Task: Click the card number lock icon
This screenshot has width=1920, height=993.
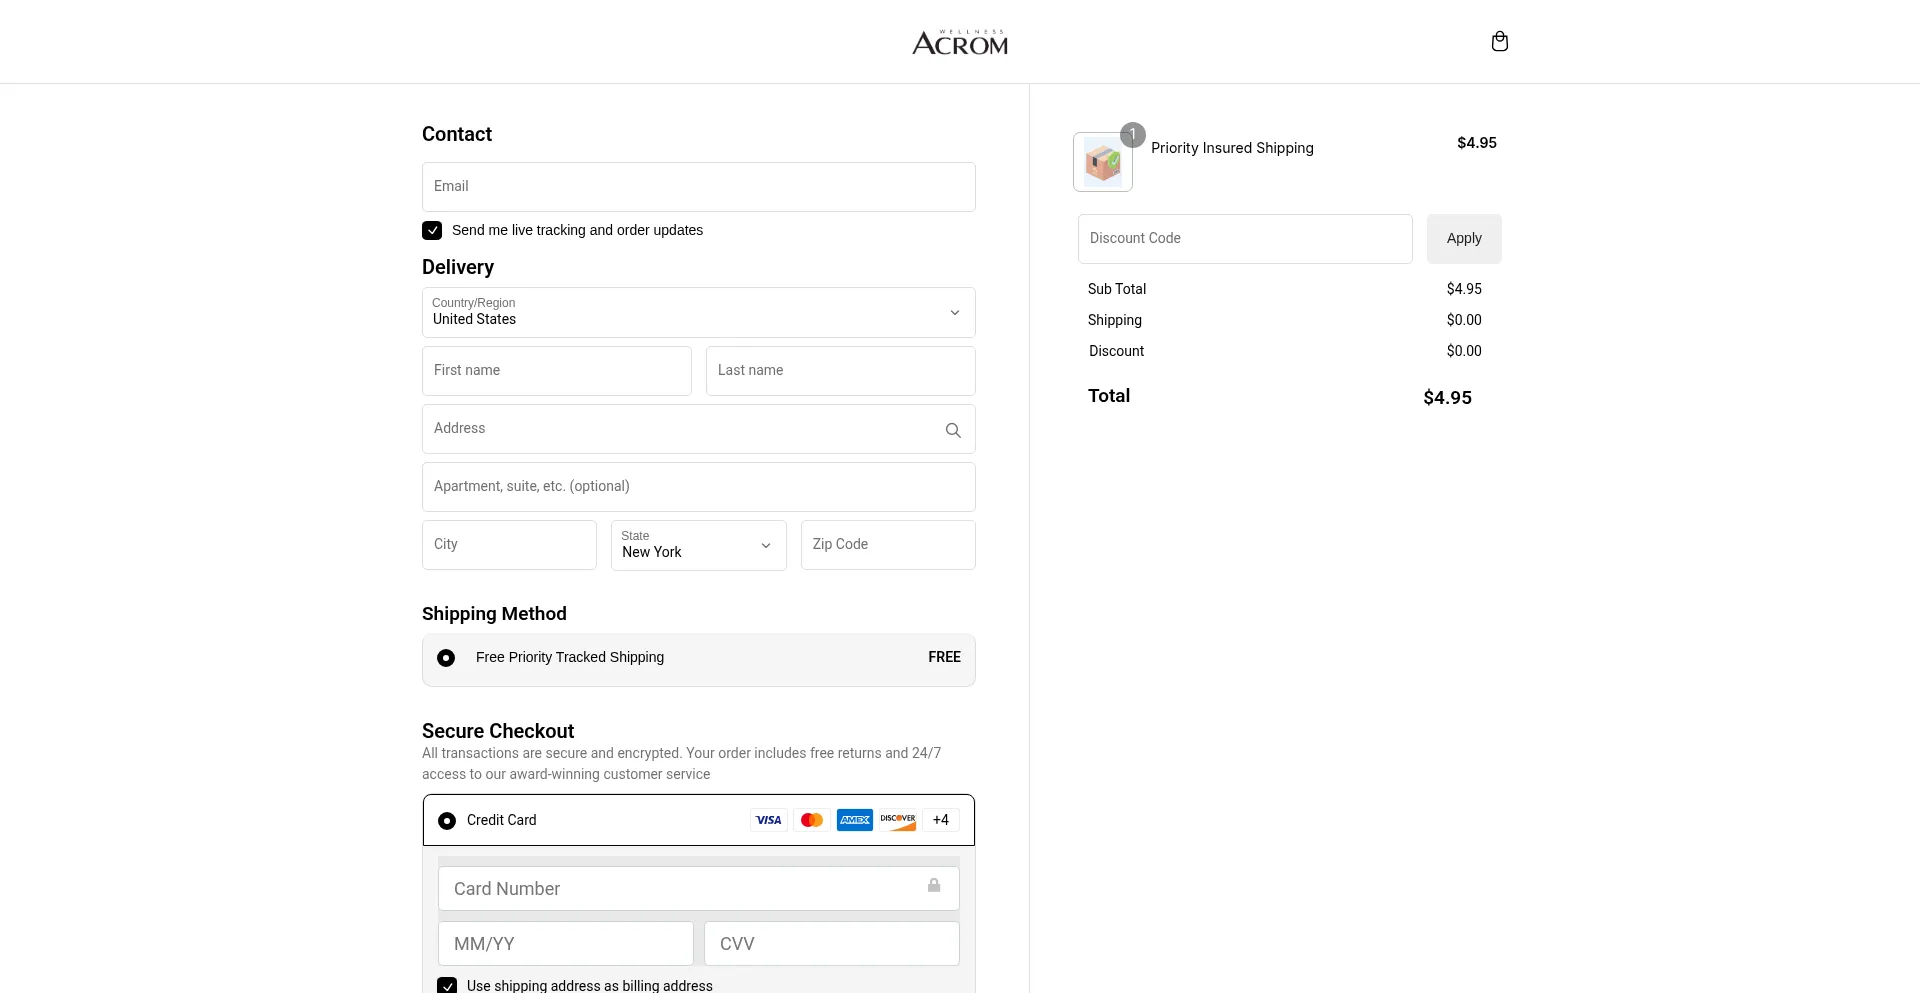Action: click(934, 885)
